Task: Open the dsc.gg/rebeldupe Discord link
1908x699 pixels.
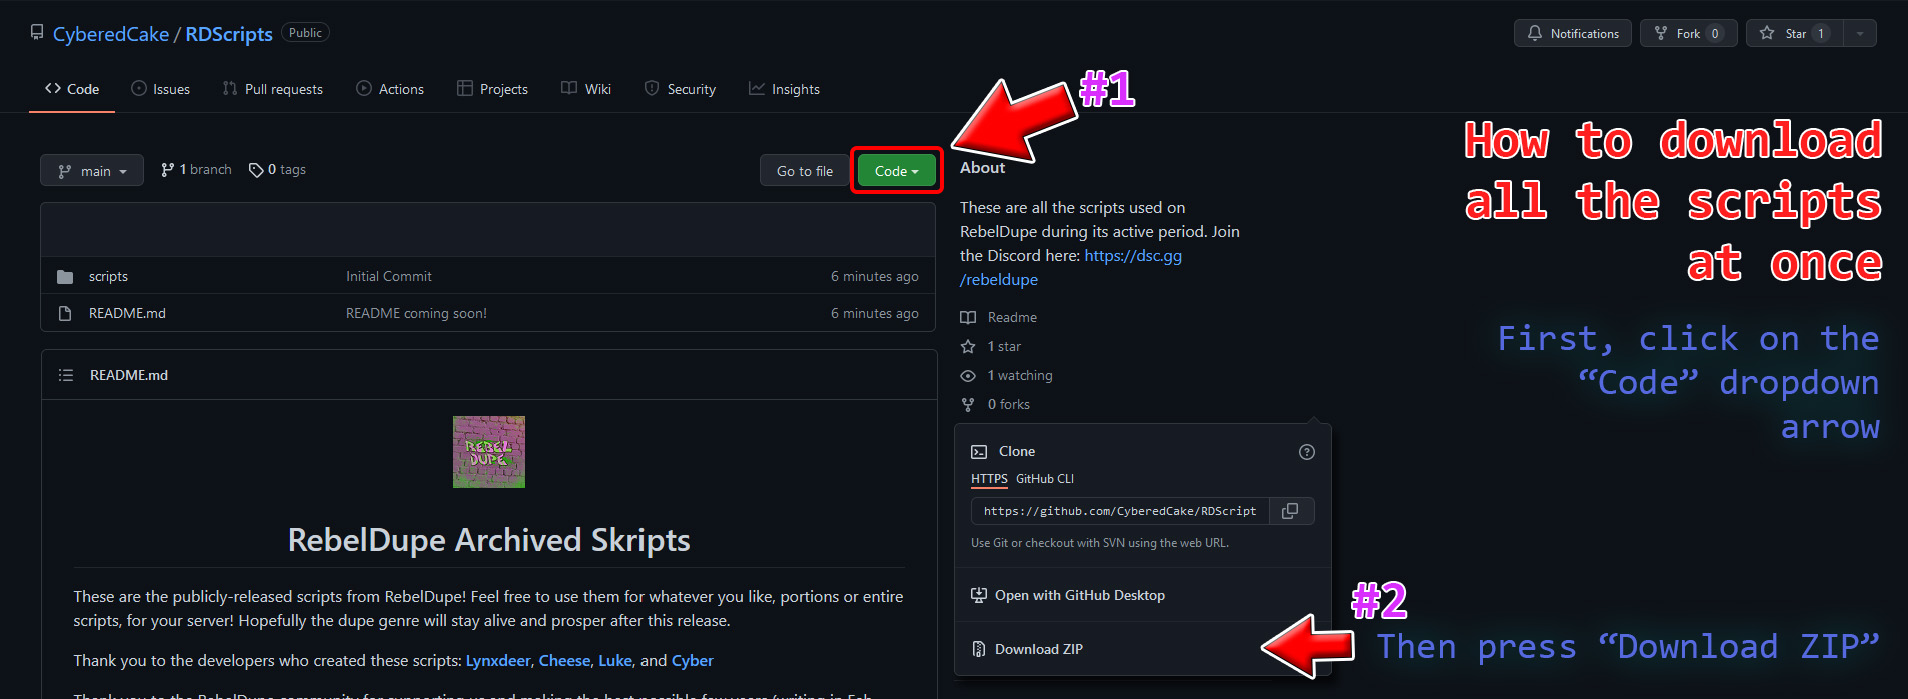Action: (1133, 256)
